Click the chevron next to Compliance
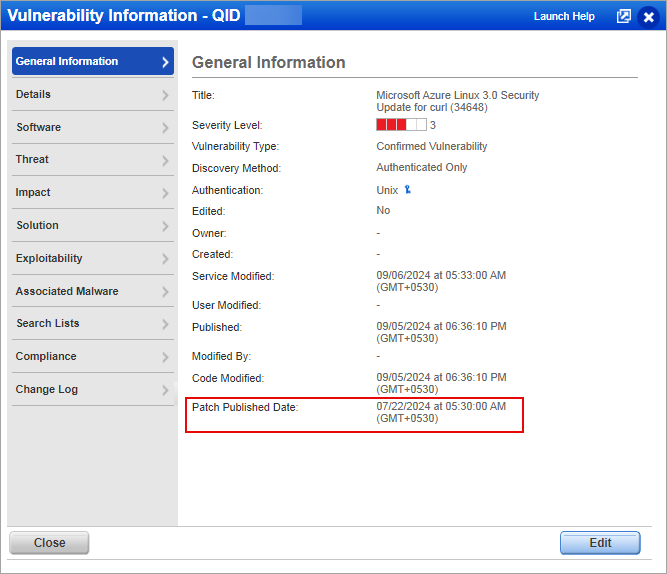Screen dimensions: 667x574 pos(165,357)
